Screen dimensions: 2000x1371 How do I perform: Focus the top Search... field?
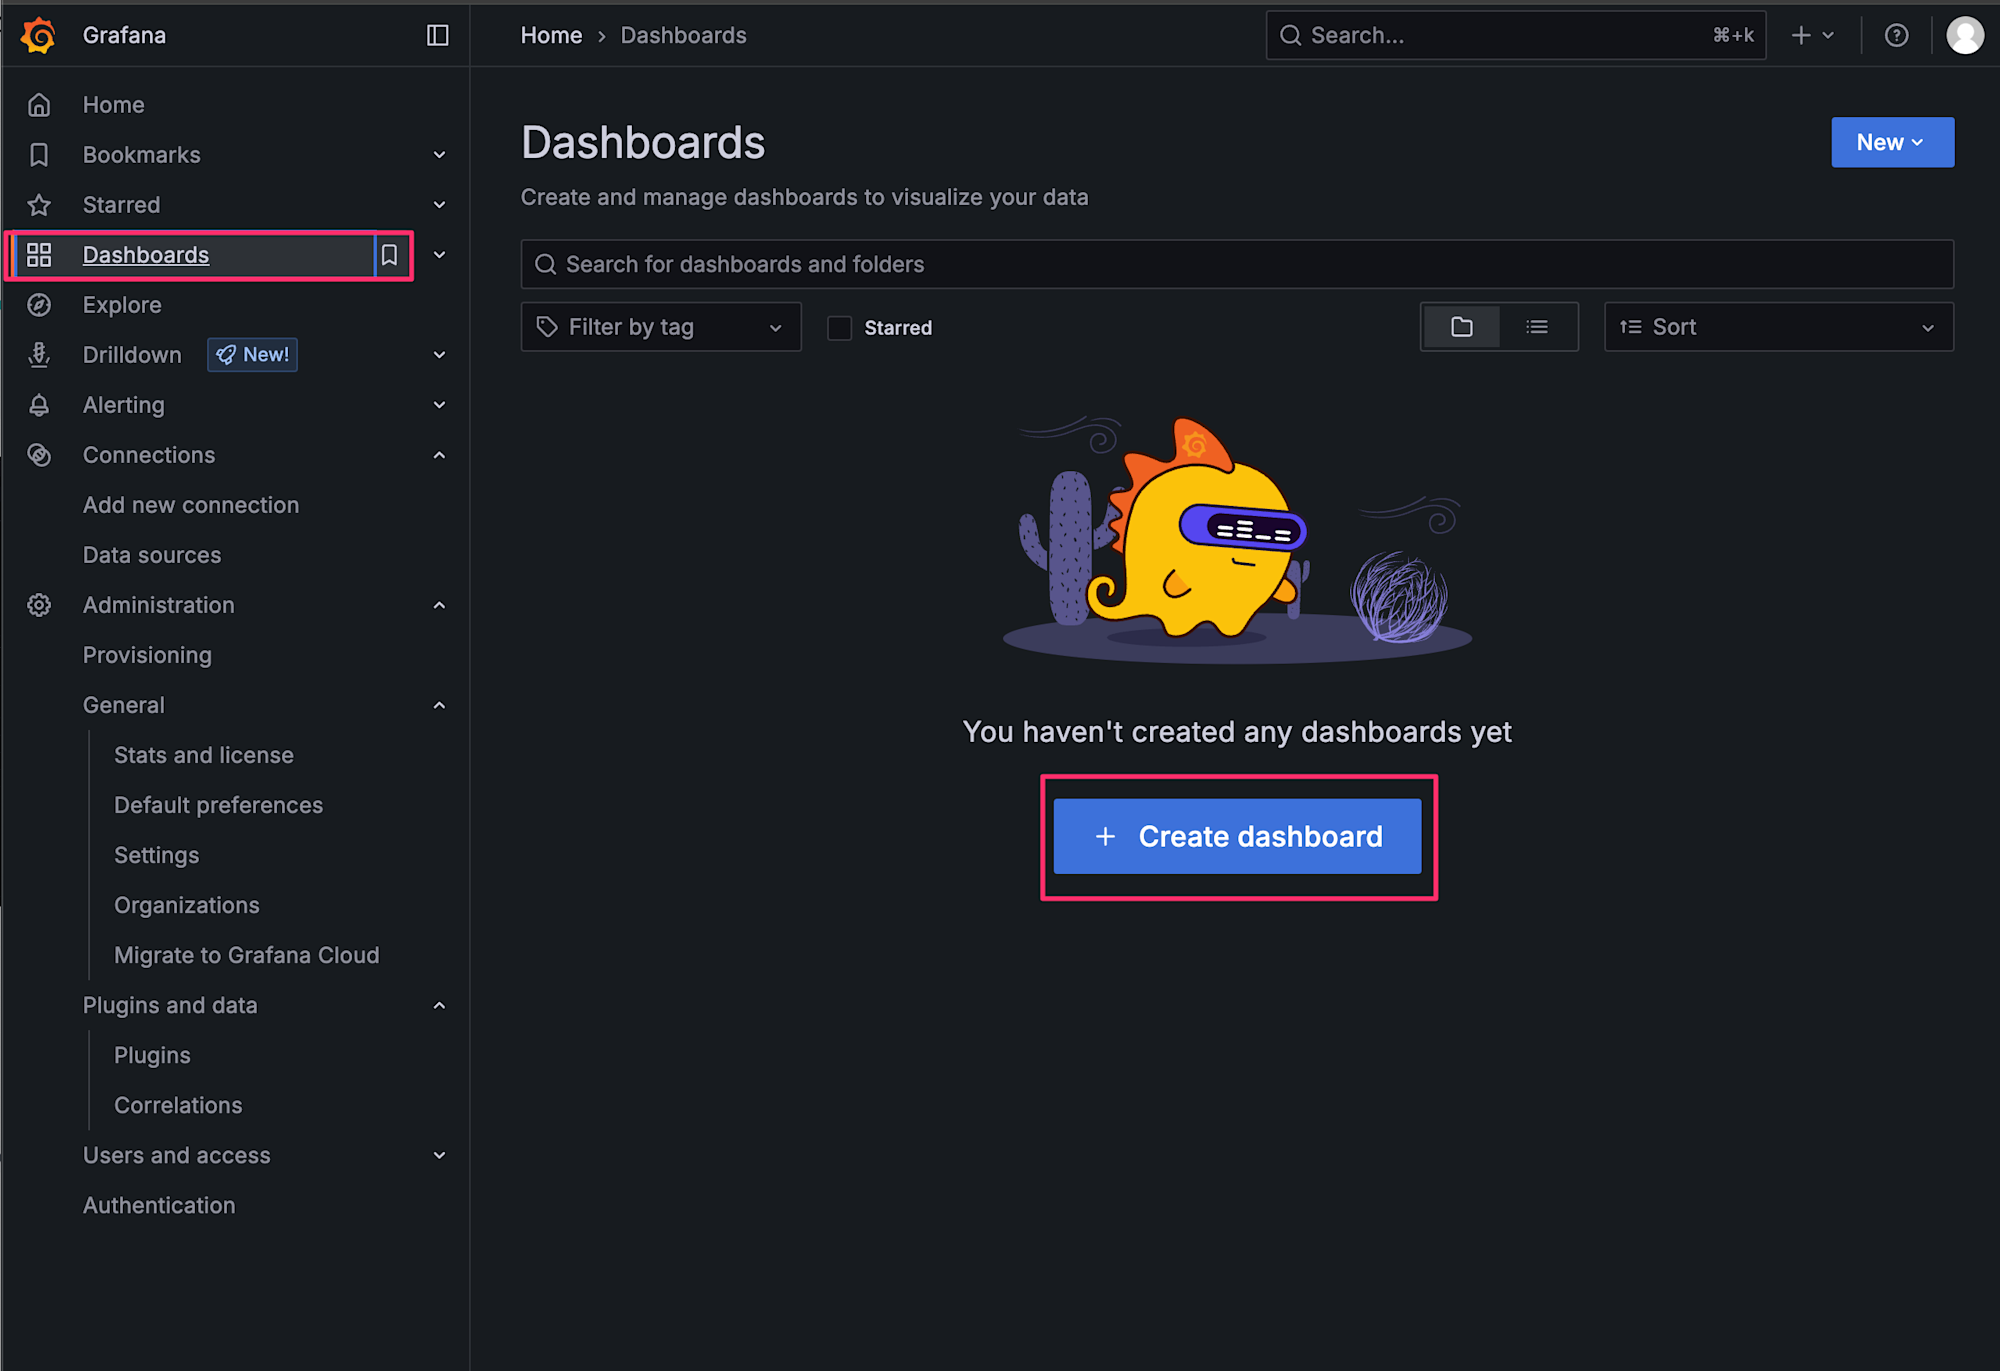click(x=1515, y=35)
